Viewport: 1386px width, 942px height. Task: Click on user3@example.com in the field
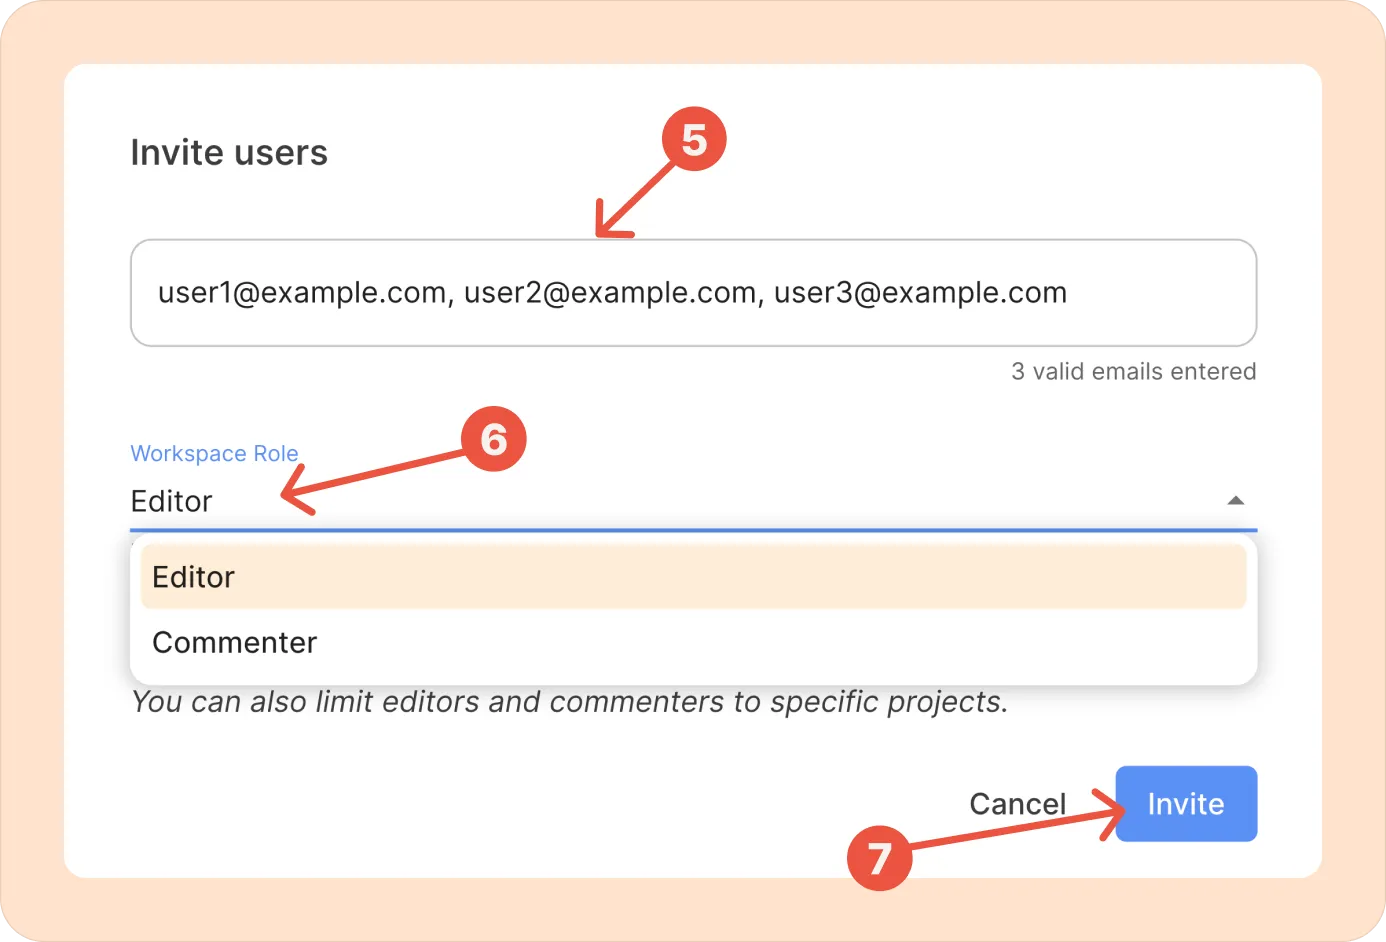920,293
